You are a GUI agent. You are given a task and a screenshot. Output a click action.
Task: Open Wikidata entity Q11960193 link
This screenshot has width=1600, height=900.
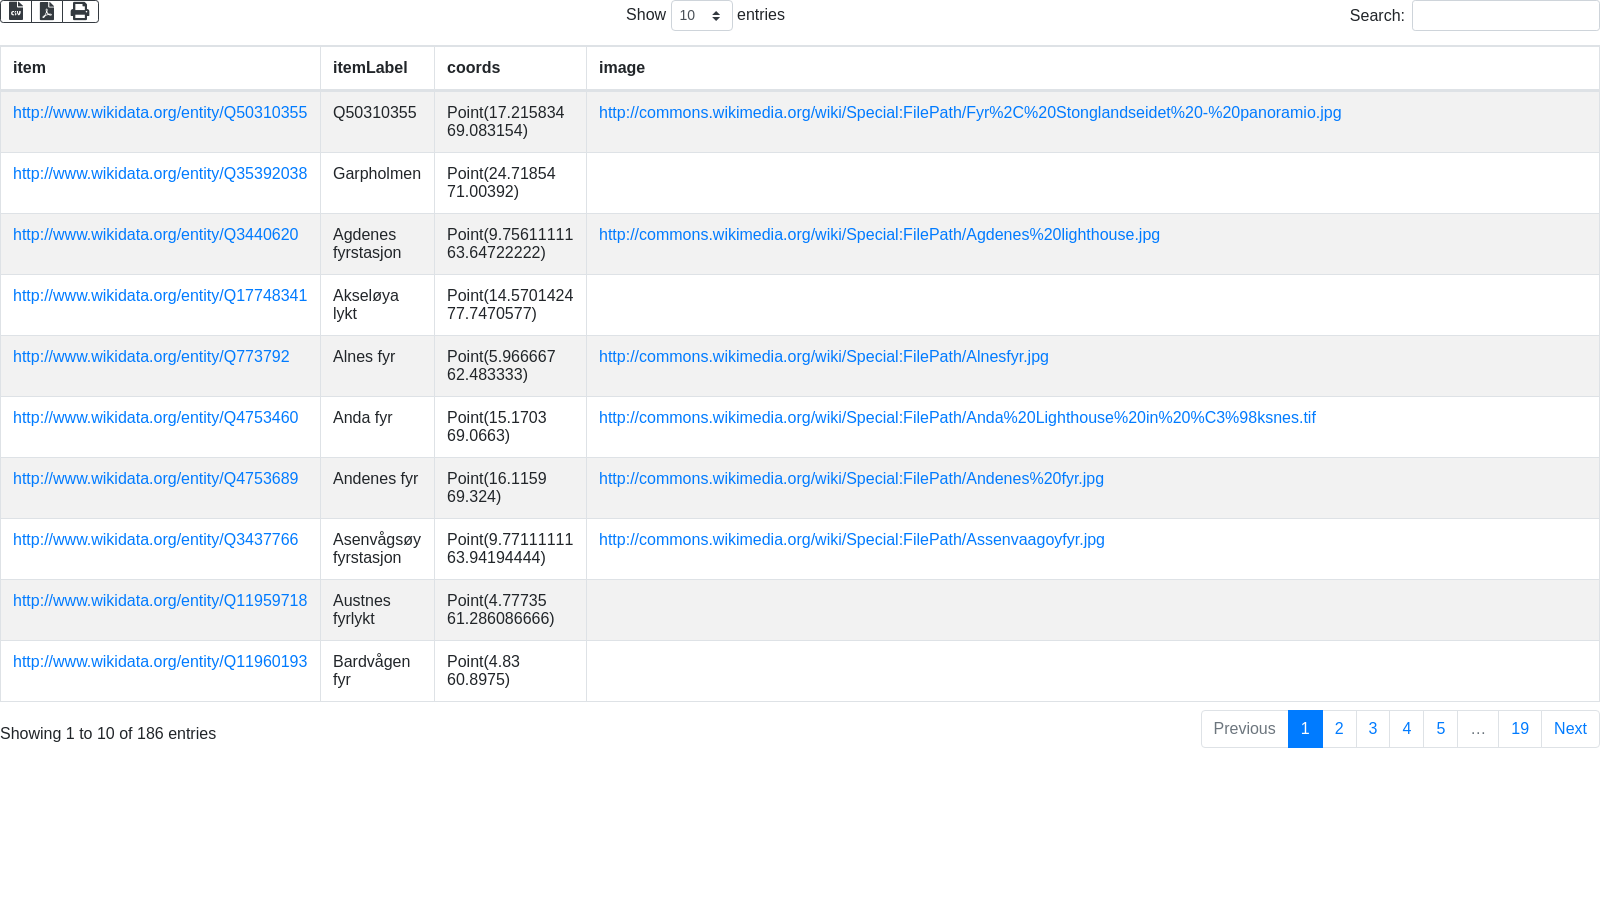pyautogui.click(x=160, y=662)
